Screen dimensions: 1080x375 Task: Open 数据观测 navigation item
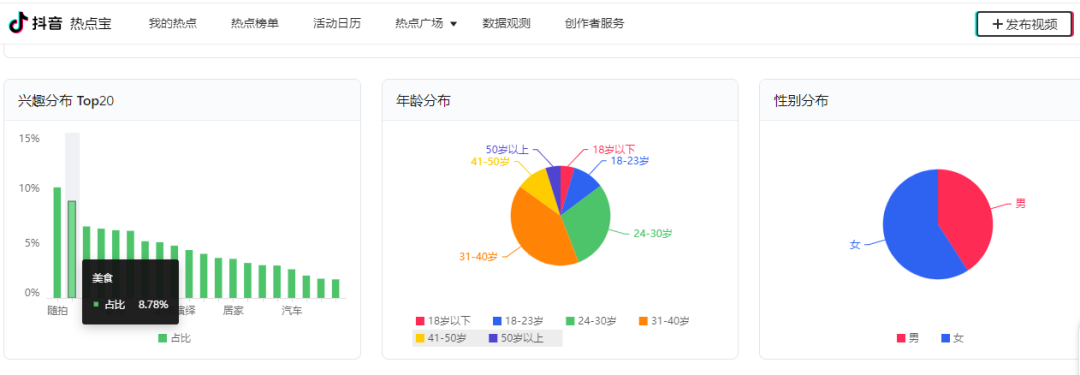[506, 23]
